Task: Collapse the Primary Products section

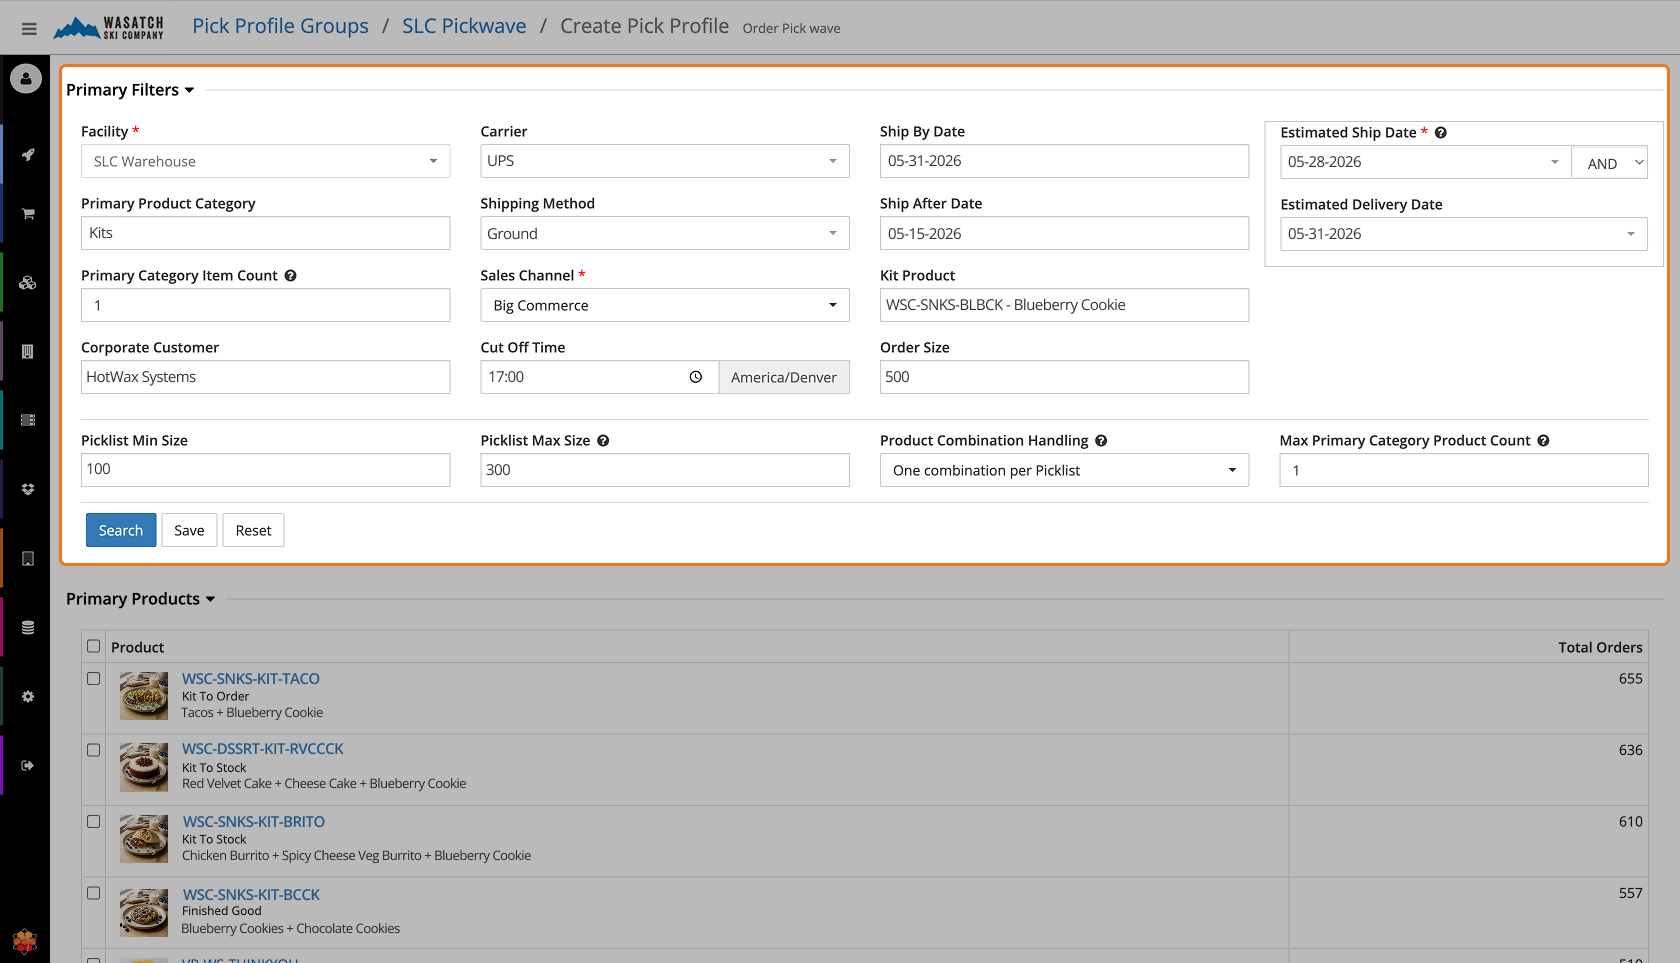Action: pos(141,599)
